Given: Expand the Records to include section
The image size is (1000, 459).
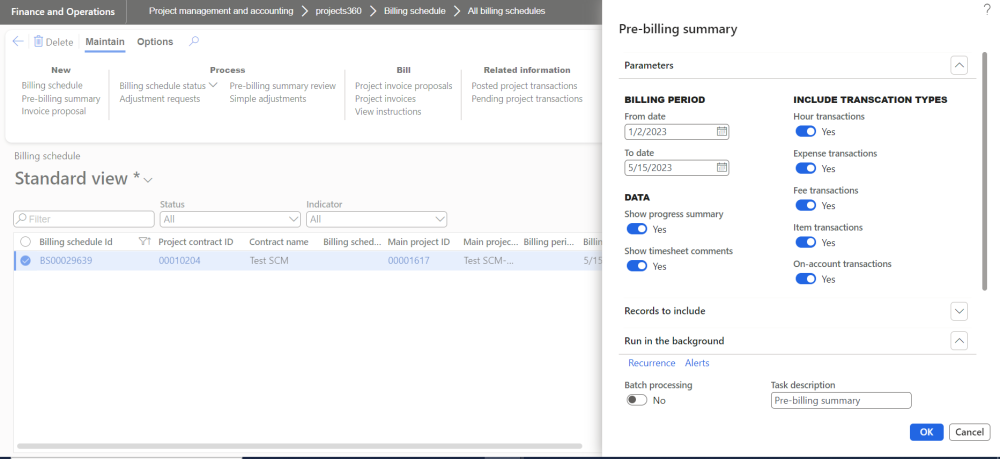Looking at the screenshot, I should 959,311.
